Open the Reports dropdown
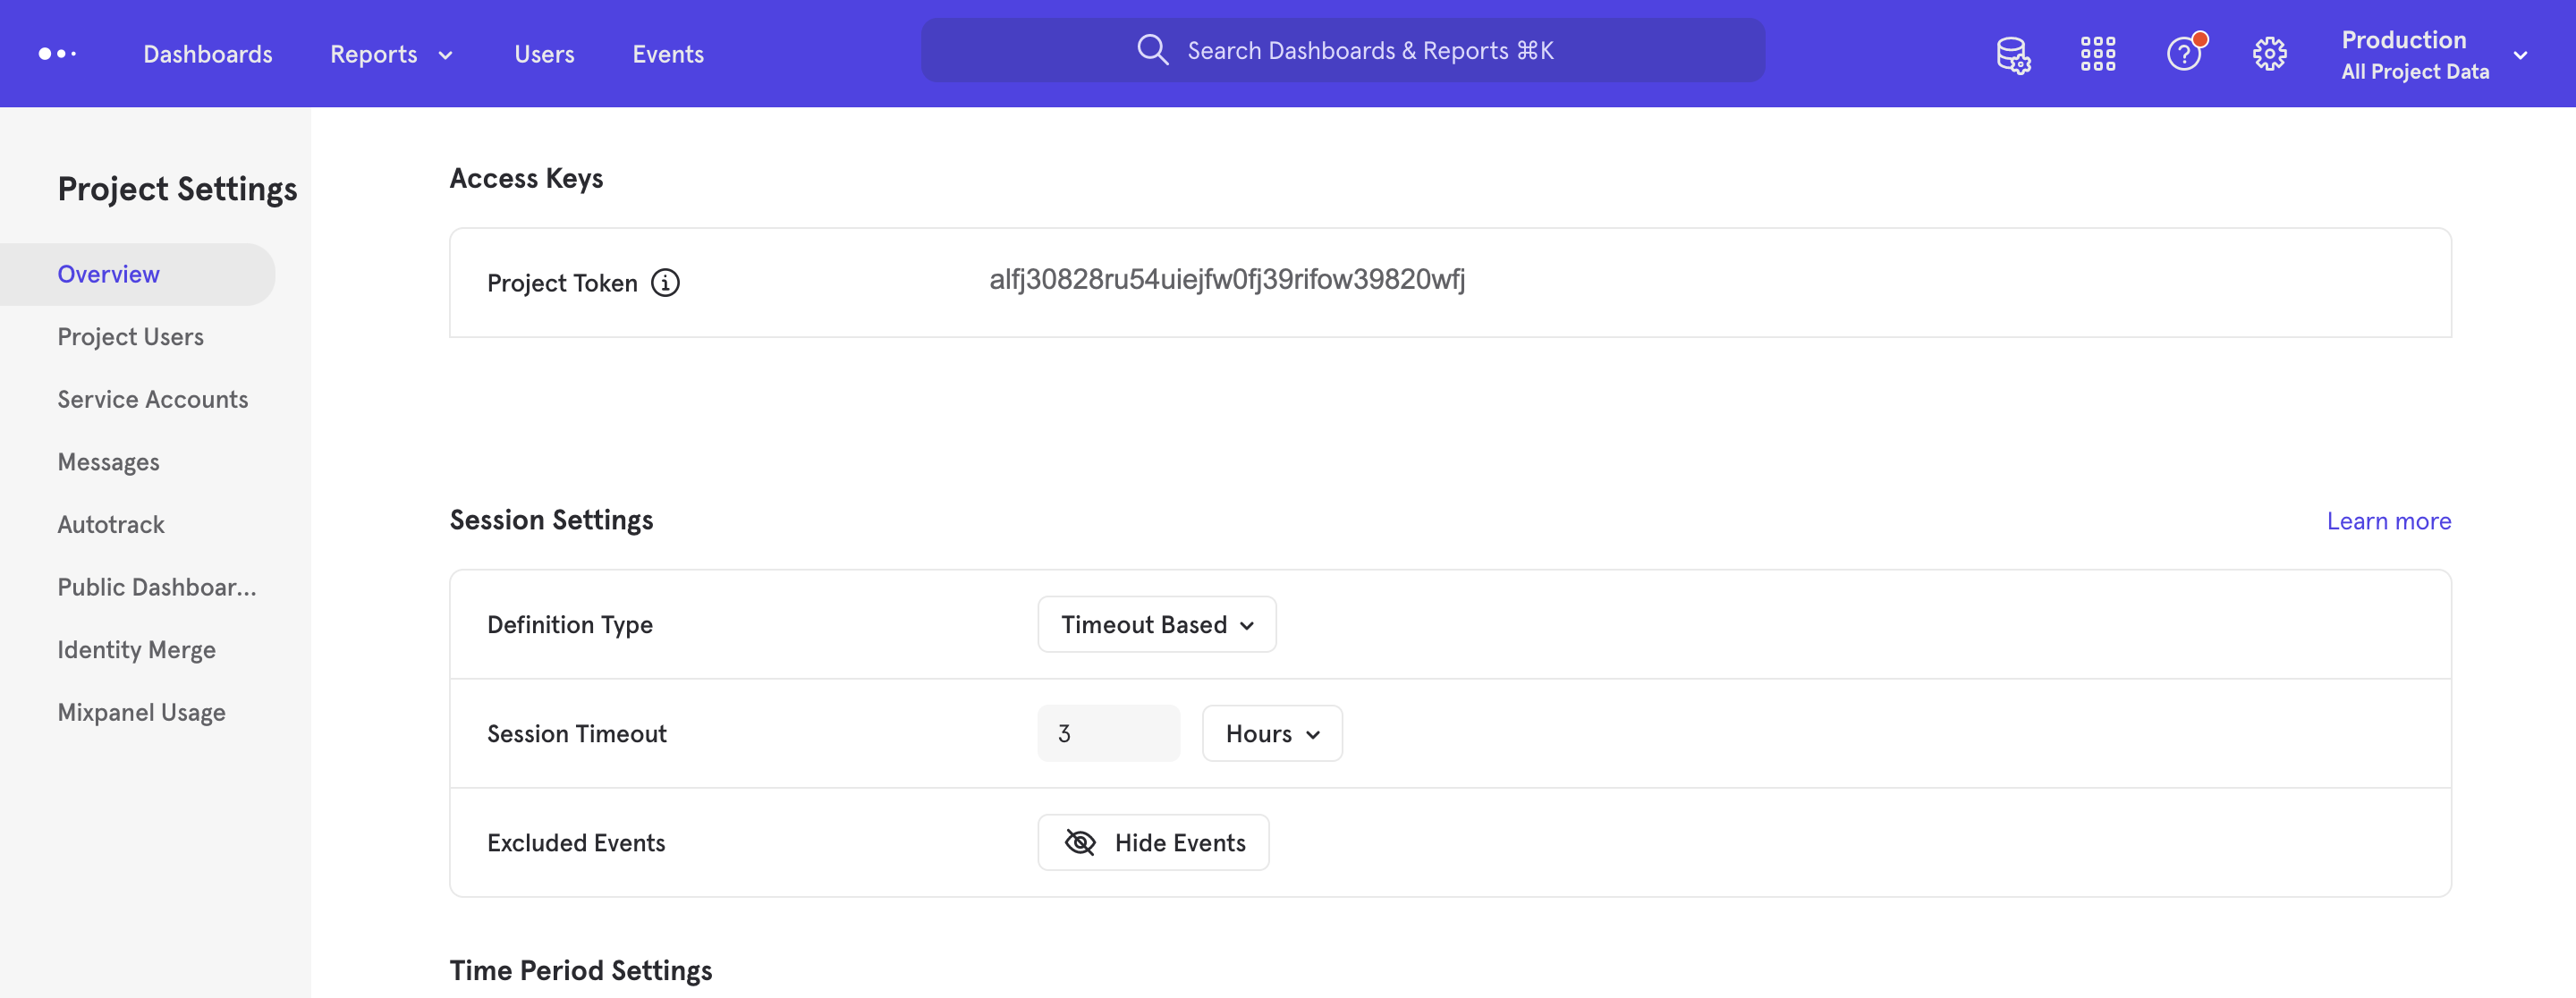This screenshot has height=998, width=2576. (390, 54)
